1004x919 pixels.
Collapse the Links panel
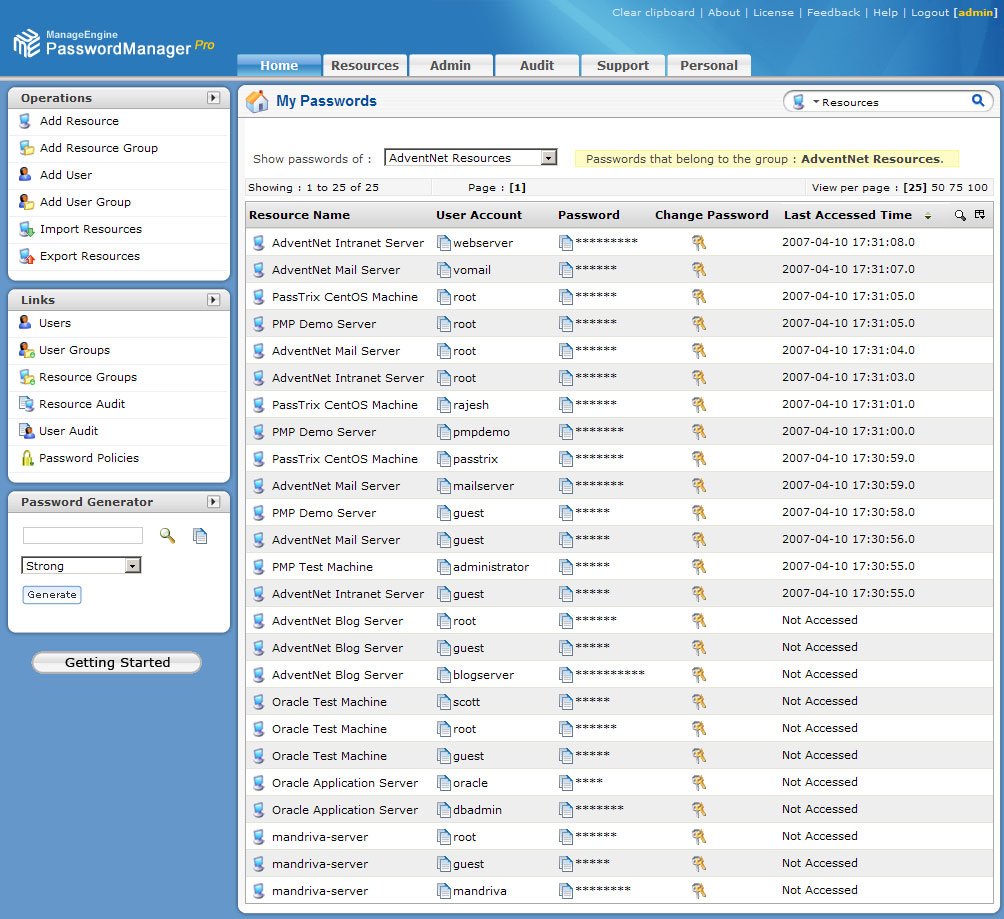point(213,300)
